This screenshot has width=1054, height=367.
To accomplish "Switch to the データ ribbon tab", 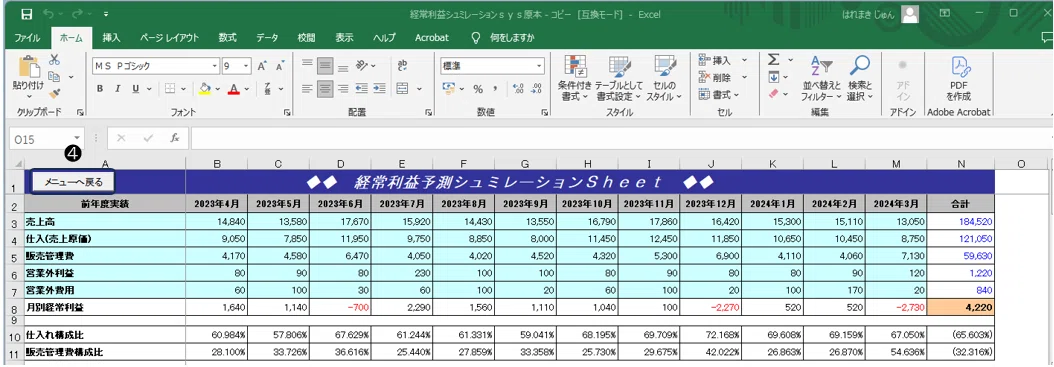I will tap(267, 38).
